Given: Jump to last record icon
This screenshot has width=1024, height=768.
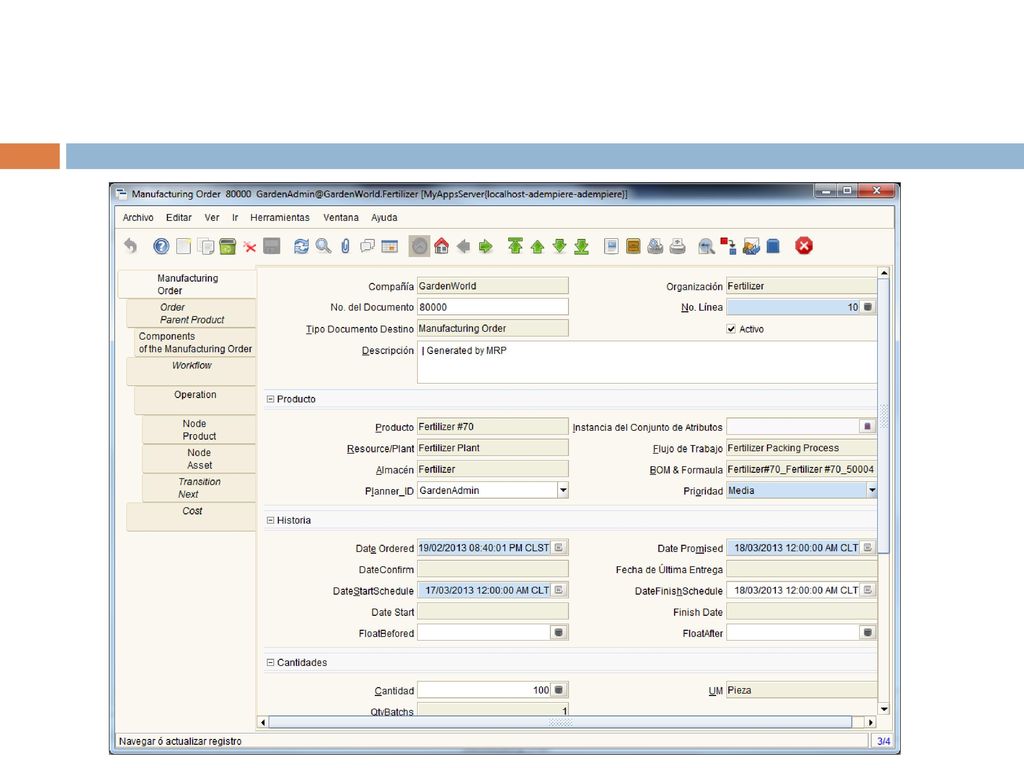Looking at the screenshot, I should pyautogui.click(x=581, y=246).
